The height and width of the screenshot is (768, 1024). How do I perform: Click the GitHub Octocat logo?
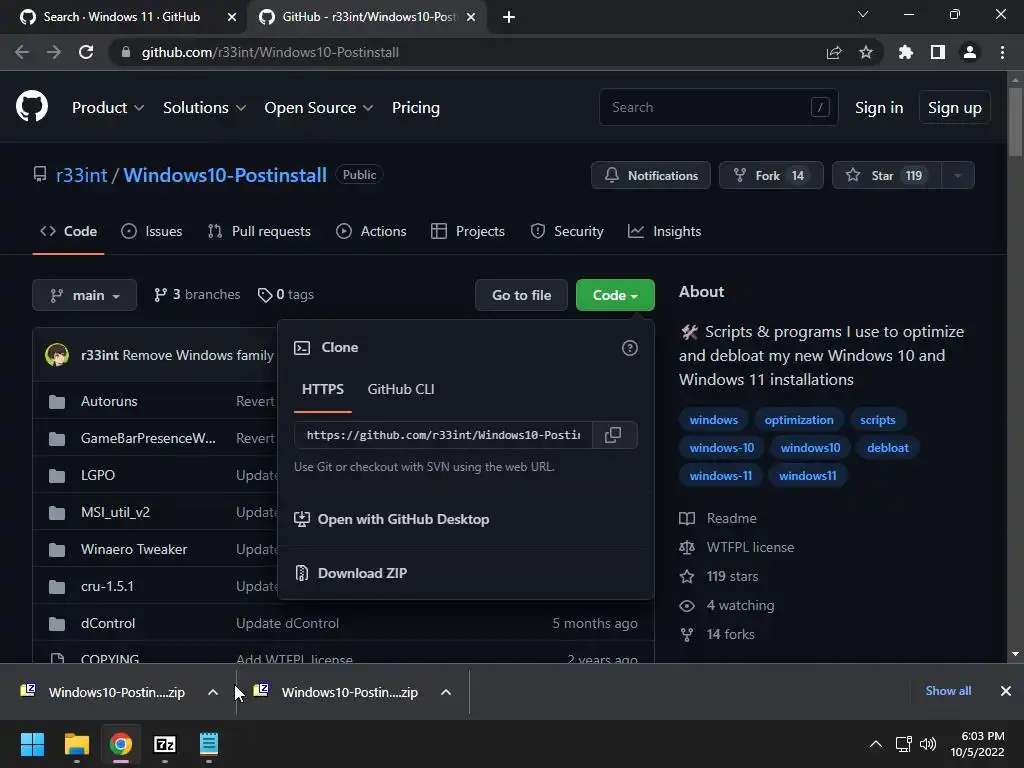(x=32, y=107)
